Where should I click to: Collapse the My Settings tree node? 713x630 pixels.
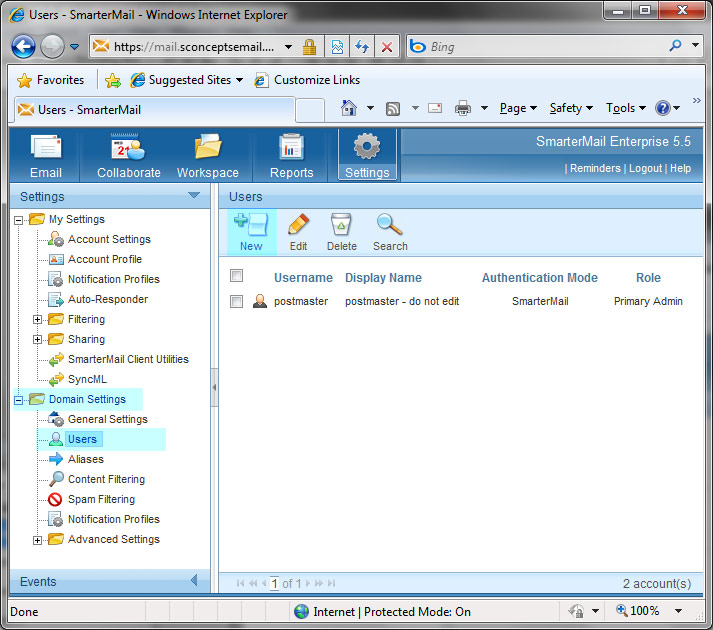pyautogui.click(x=19, y=219)
